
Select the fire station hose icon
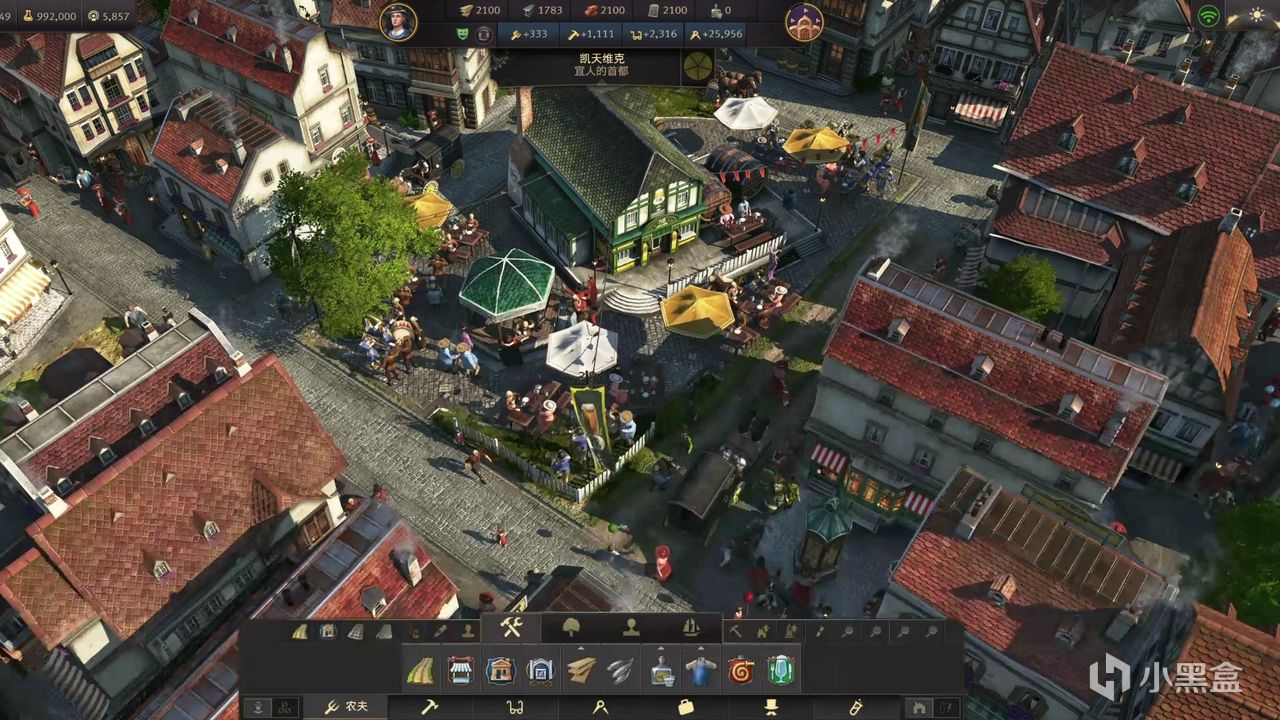tap(741, 670)
